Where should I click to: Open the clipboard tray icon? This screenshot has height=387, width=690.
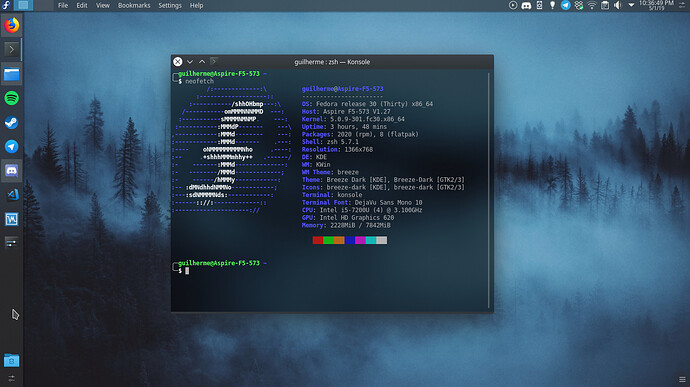pos(605,5)
